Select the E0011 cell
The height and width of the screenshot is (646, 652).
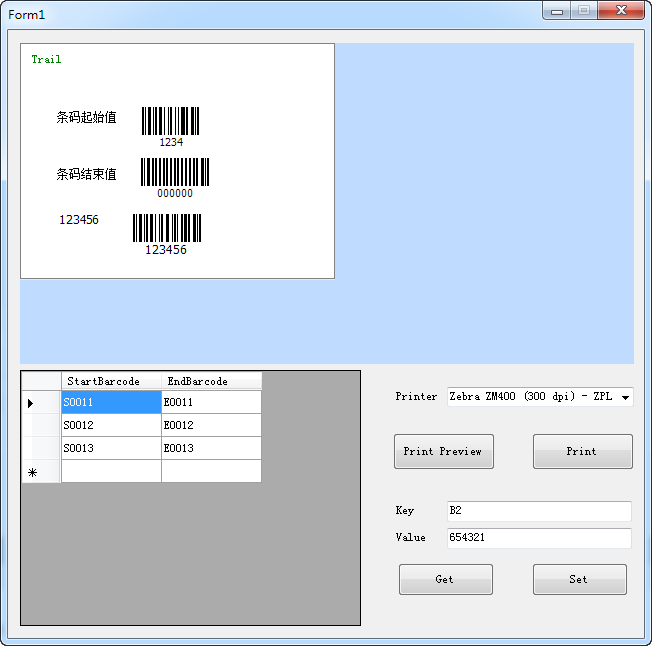click(x=211, y=402)
